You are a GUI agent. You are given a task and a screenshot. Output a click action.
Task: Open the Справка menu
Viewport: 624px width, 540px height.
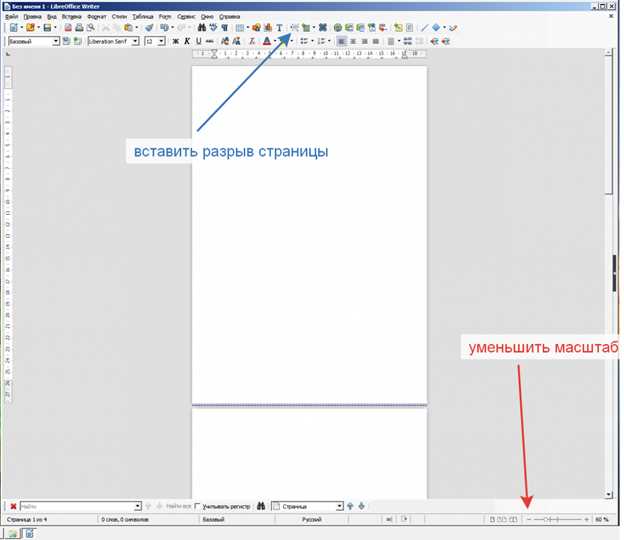(x=230, y=17)
